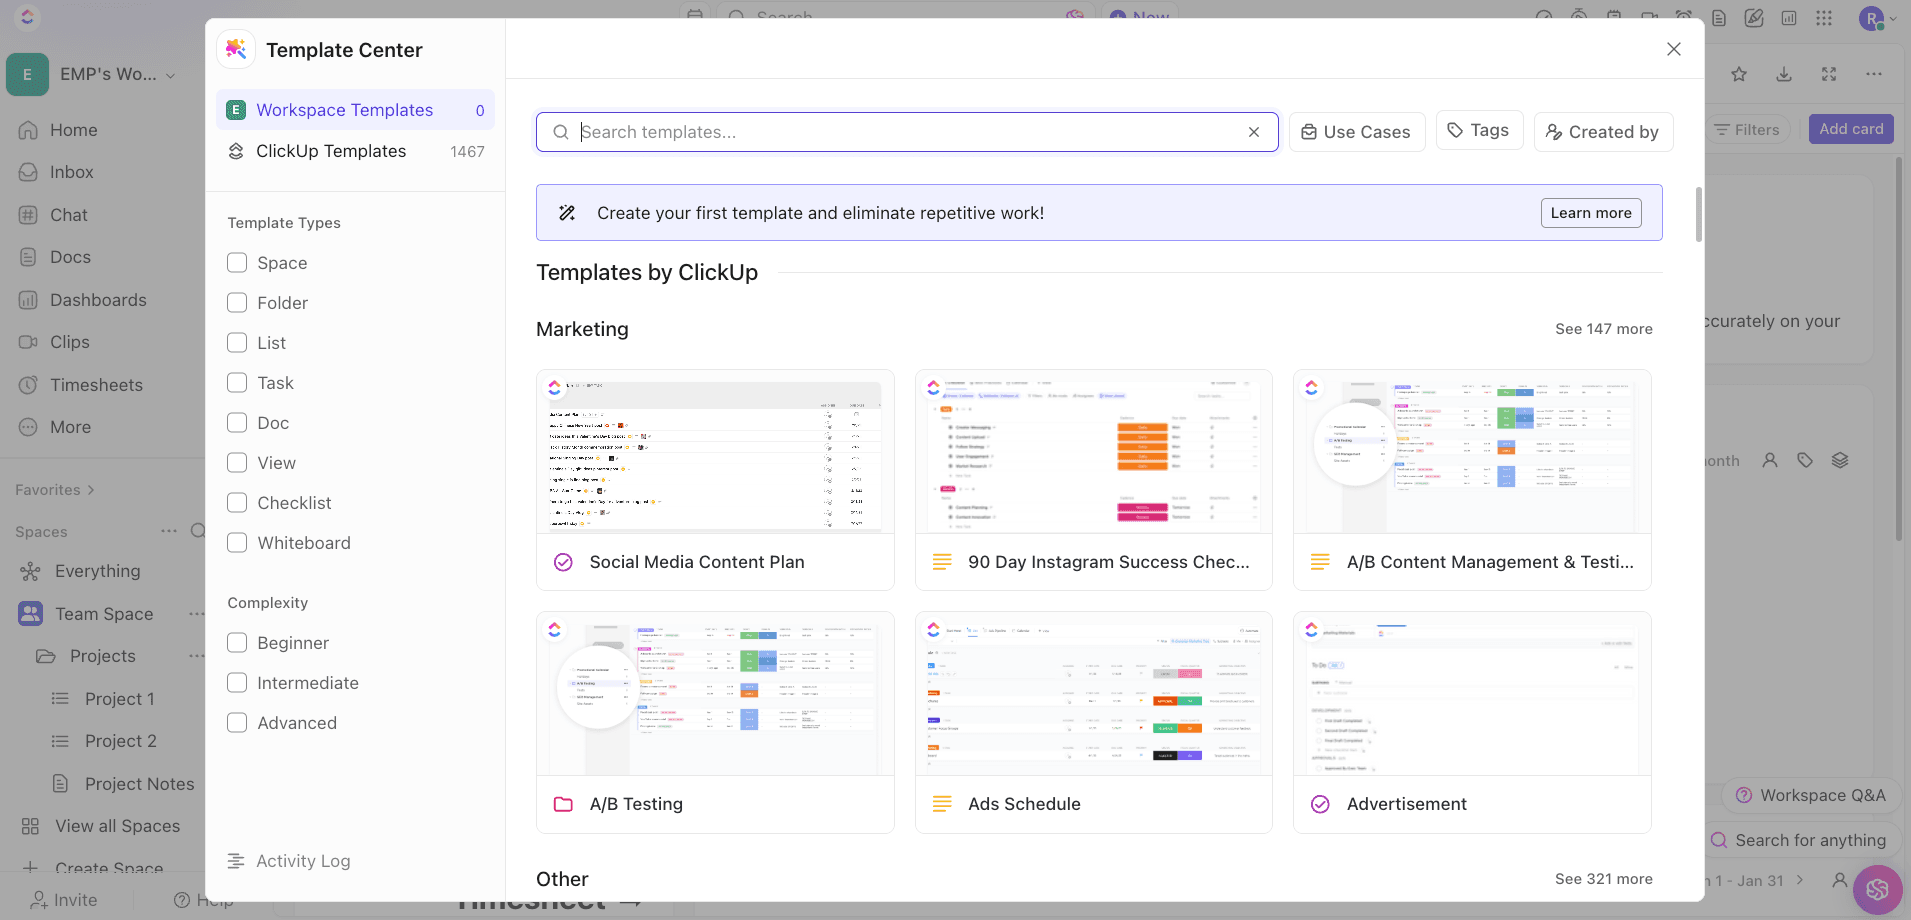Viewport: 1911px width, 920px height.
Task: Open Project 1 list
Action: pyautogui.click(x=119, y=699)
